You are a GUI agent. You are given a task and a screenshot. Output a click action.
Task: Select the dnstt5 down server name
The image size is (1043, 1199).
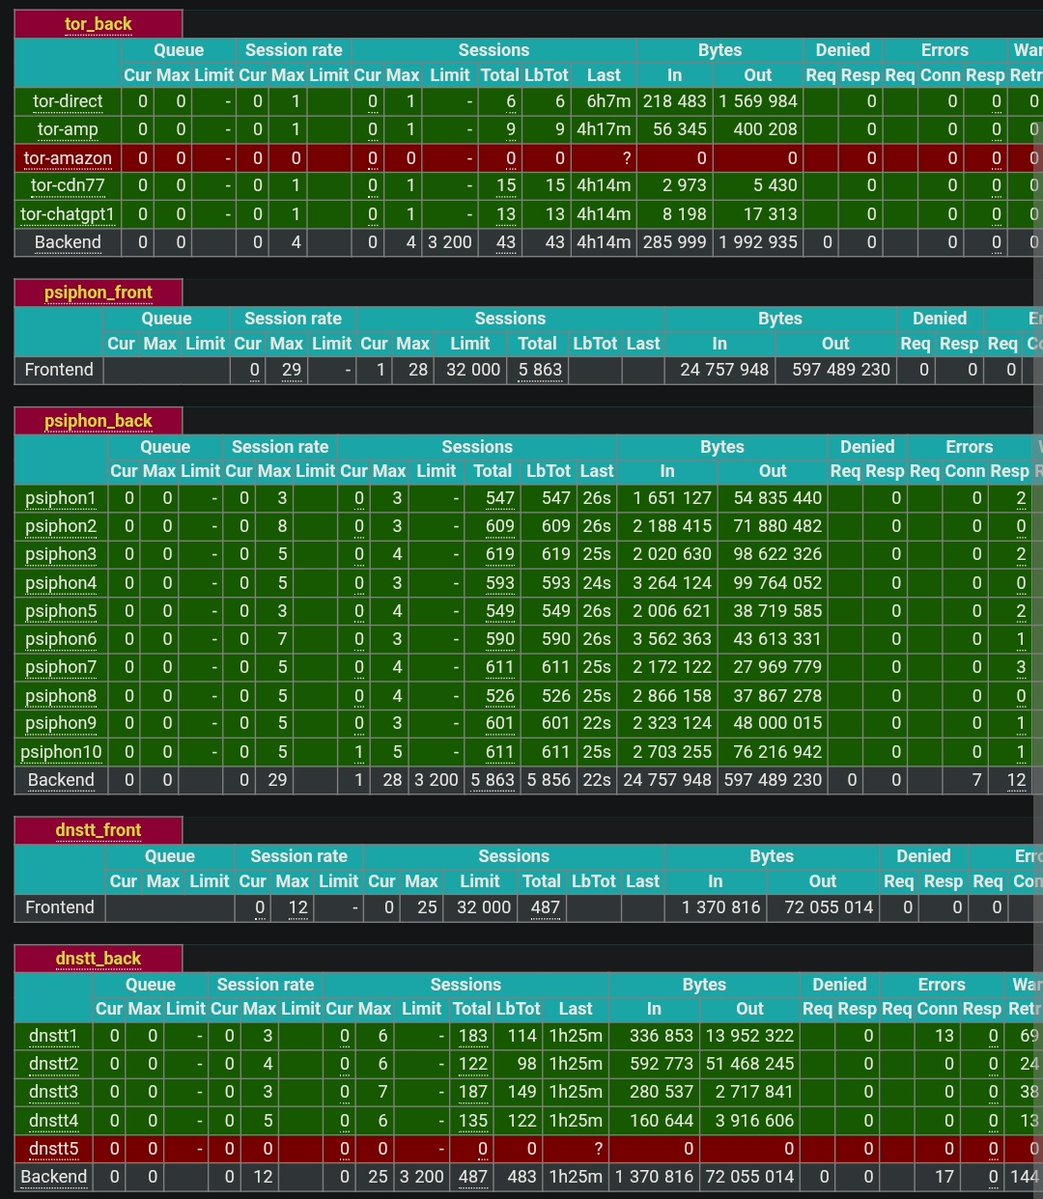pyautogui.click(x=53, y=1149)
